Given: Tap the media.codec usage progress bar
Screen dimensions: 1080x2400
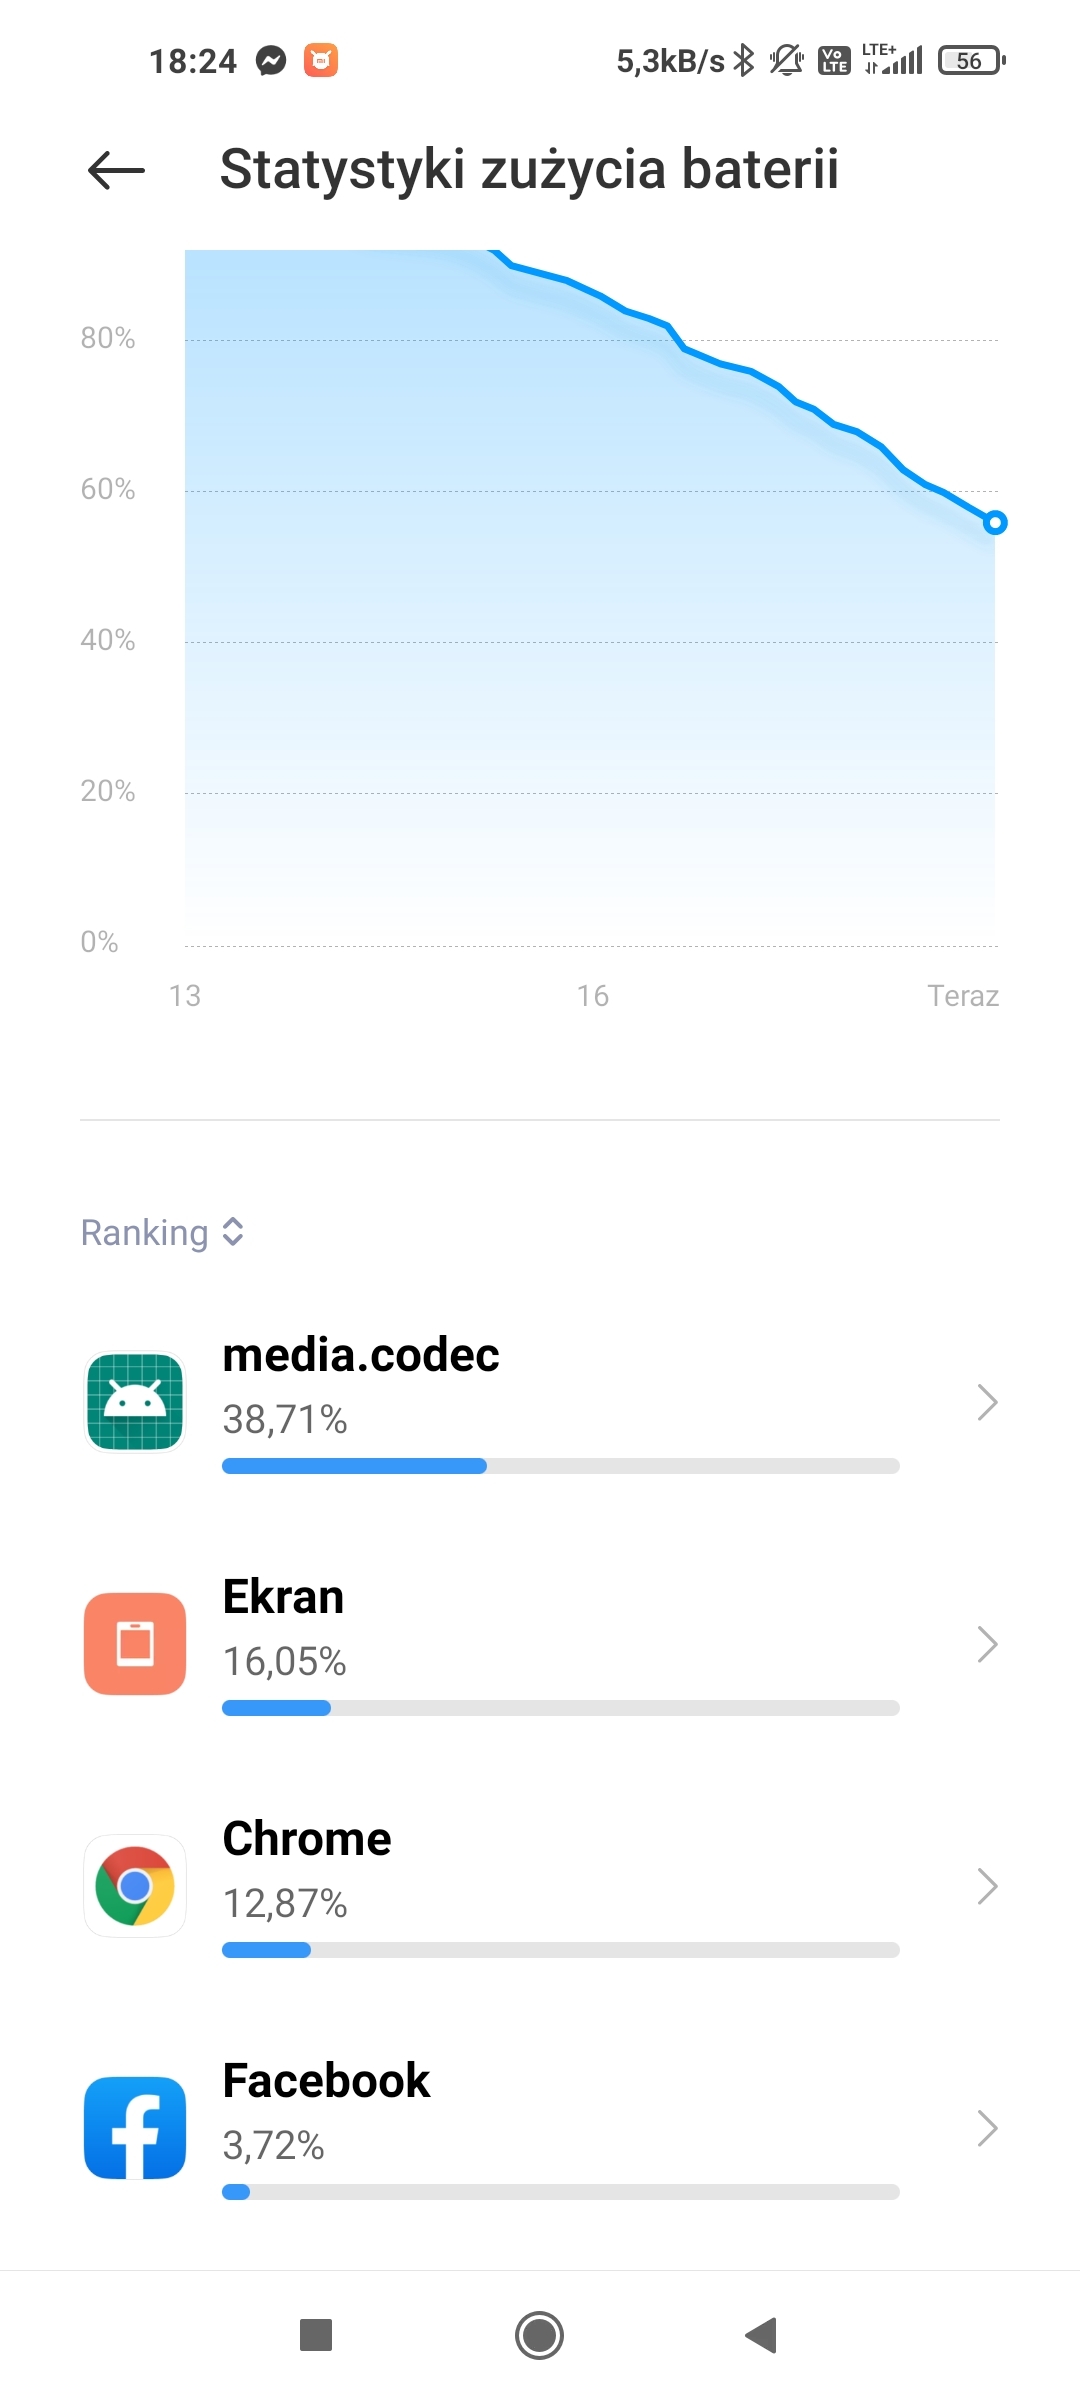Looking at the screenshot, I should pos(560,1466).
